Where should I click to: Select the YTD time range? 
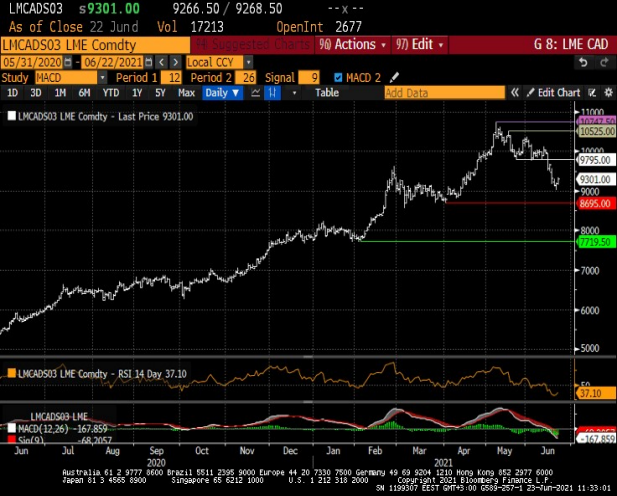pos(111,93)
